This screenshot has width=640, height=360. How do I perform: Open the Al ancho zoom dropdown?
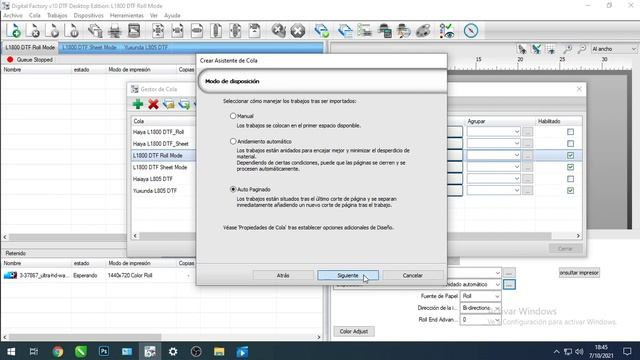coord(613,49)
